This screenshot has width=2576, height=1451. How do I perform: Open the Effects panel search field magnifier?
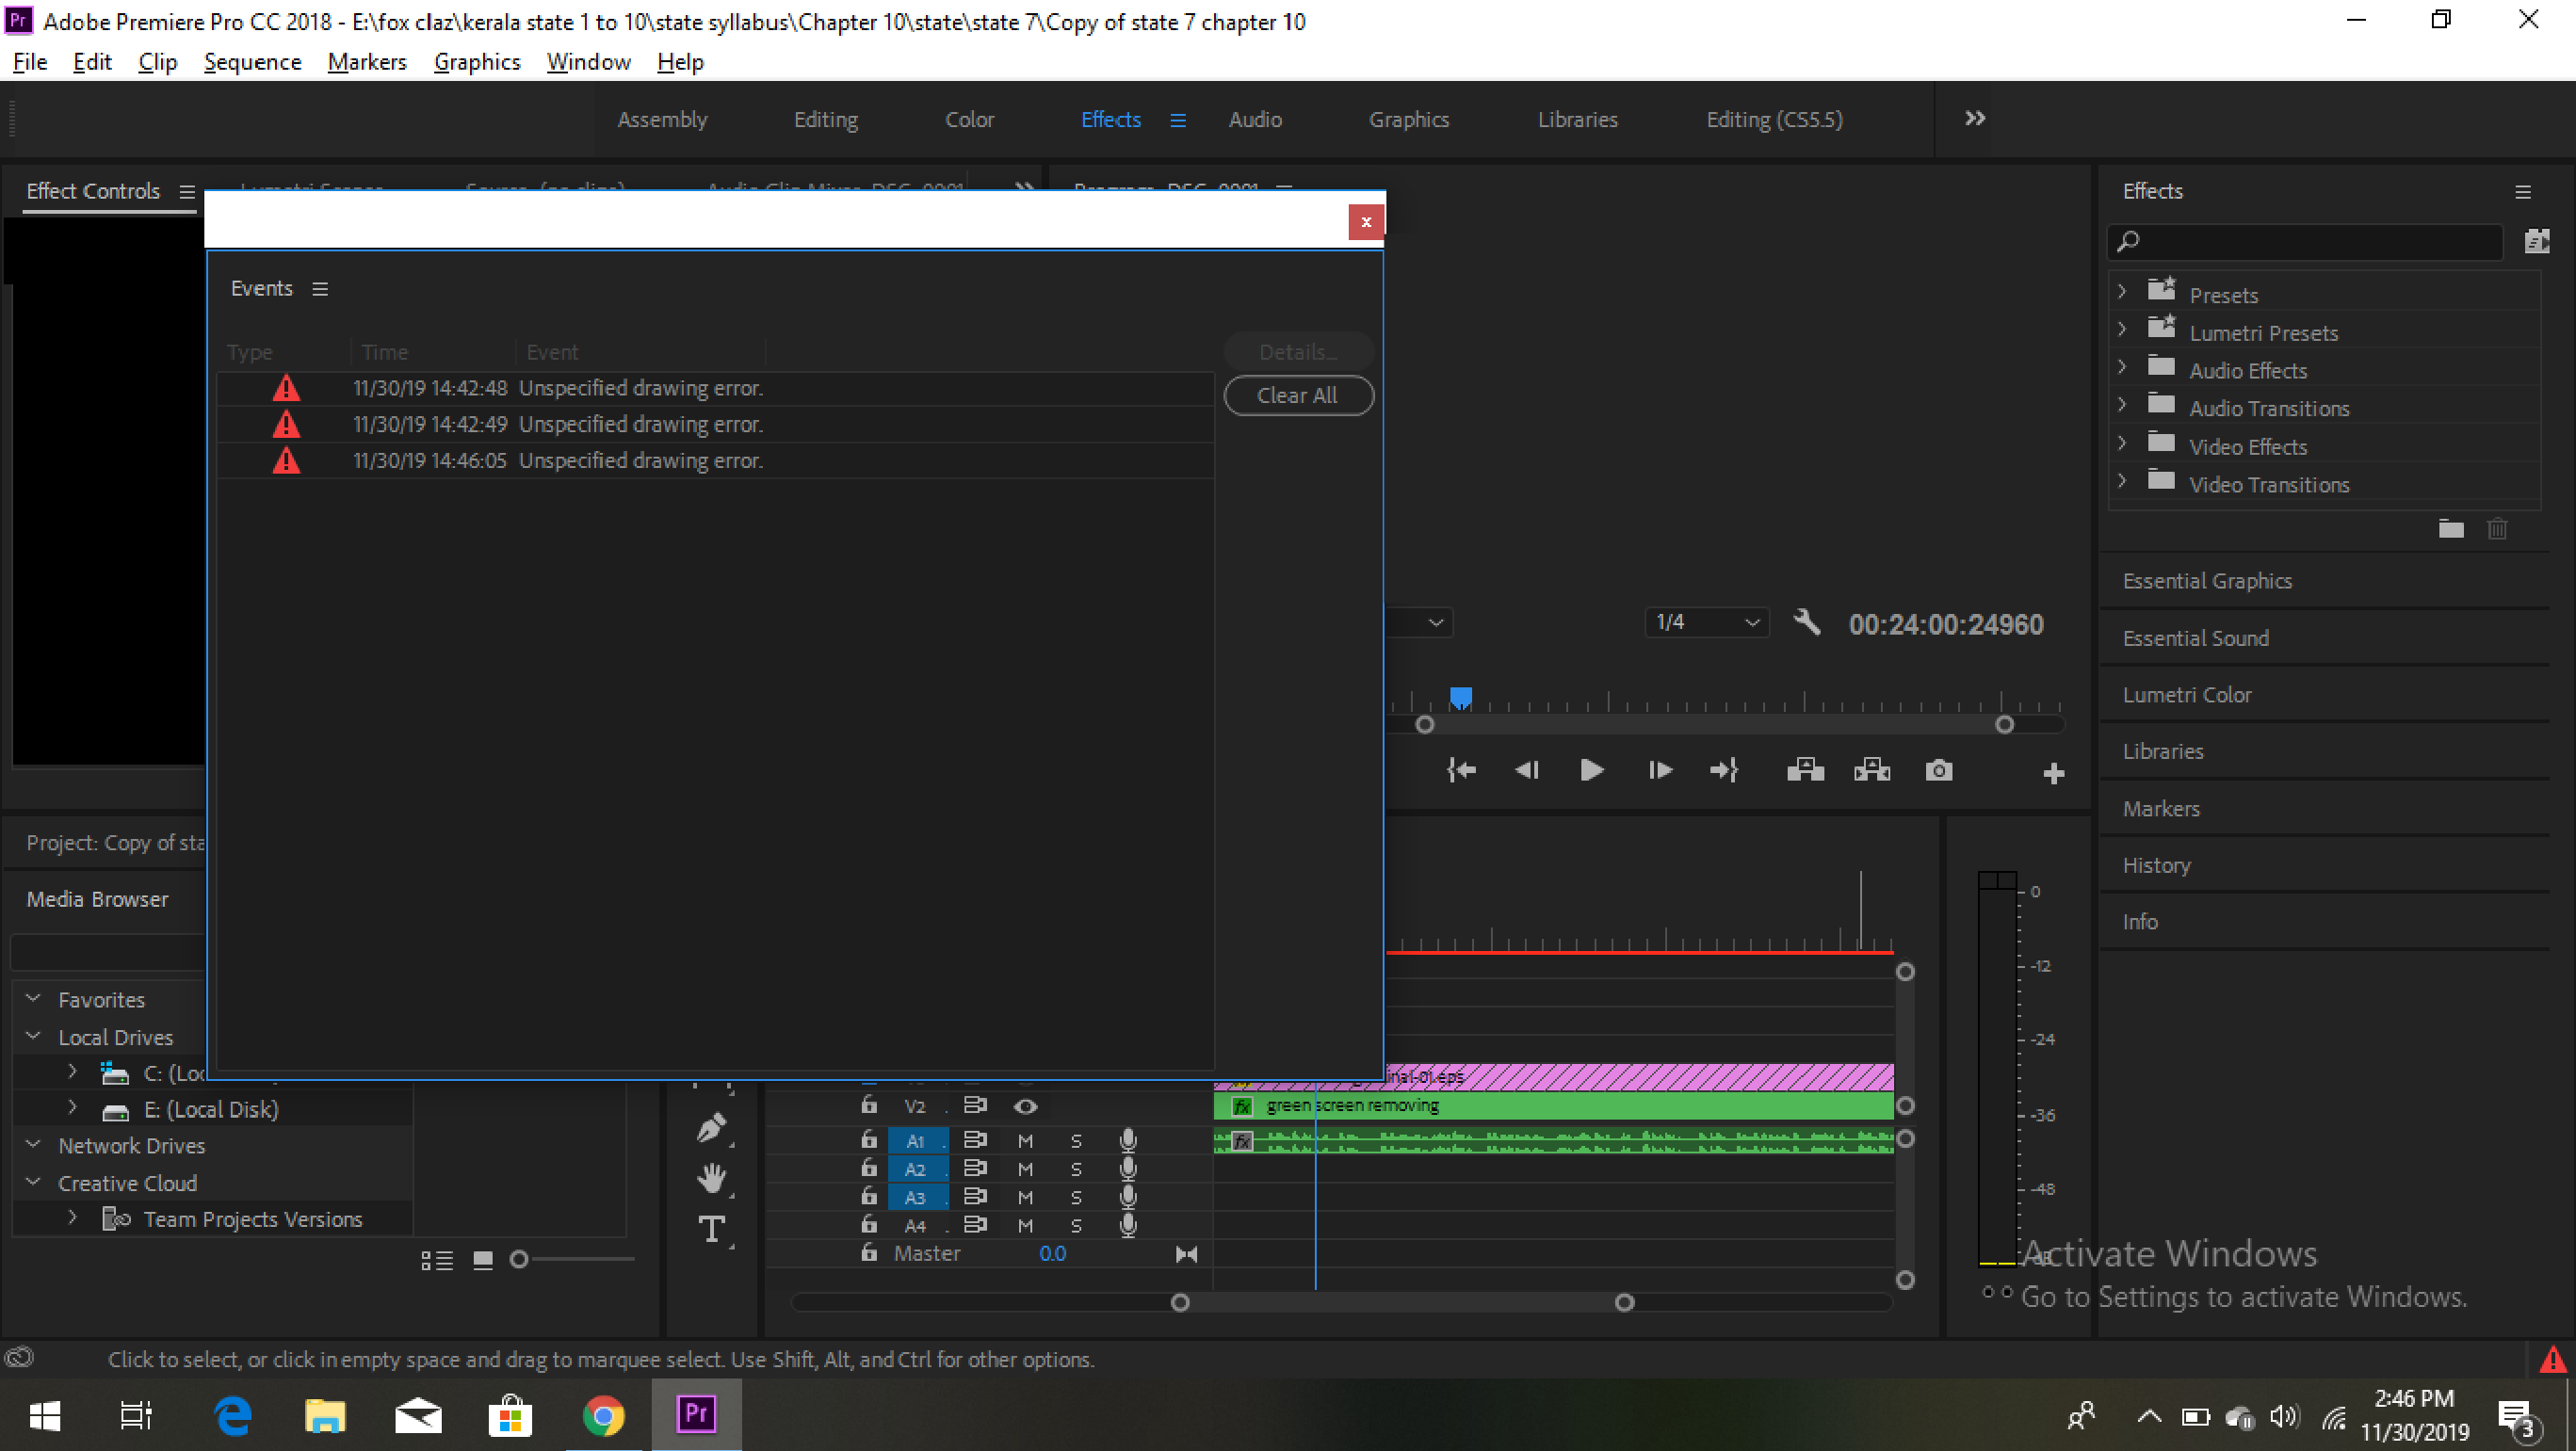(2128, 240)
